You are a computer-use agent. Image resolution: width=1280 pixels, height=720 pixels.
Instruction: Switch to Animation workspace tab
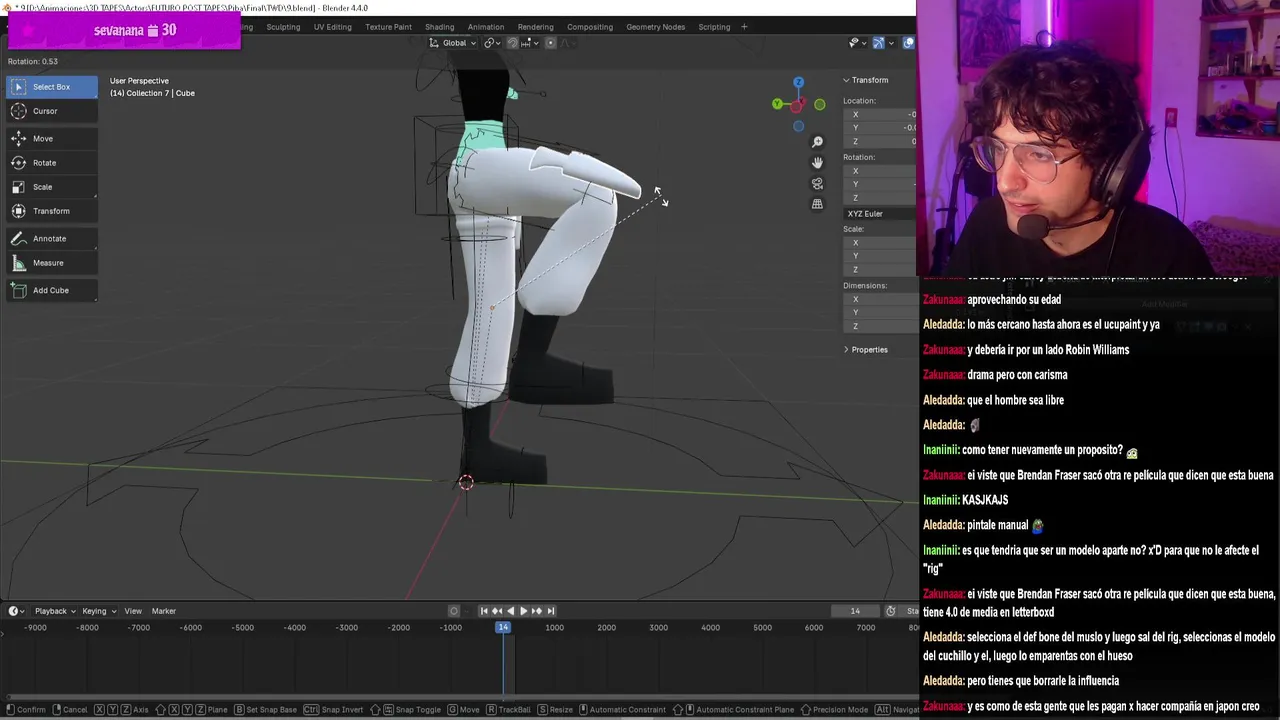pyautogui.click(x=486, y=27)
